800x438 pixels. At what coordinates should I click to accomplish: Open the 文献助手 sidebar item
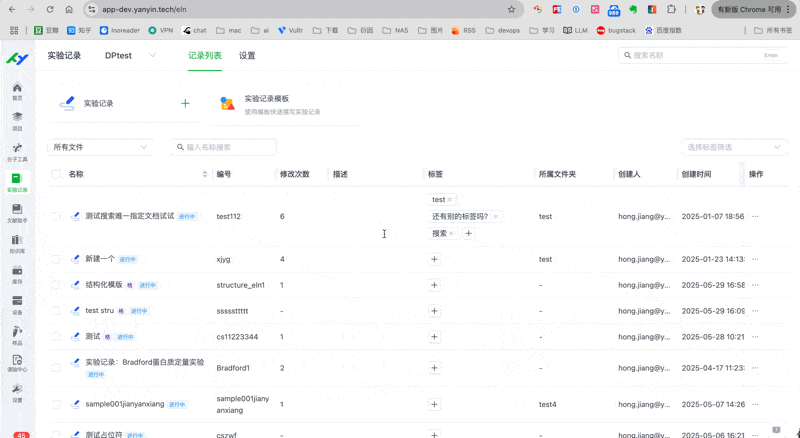click(17, 213)
